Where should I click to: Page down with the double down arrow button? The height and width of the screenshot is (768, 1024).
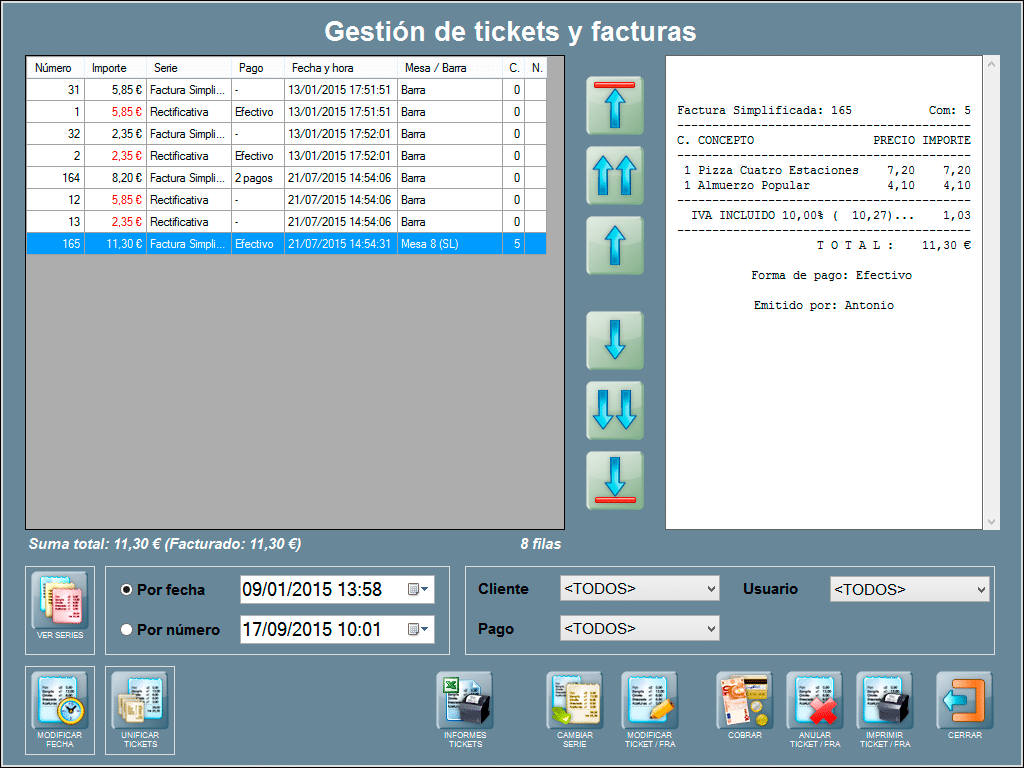pyautogui.click(x=615, y=410)
